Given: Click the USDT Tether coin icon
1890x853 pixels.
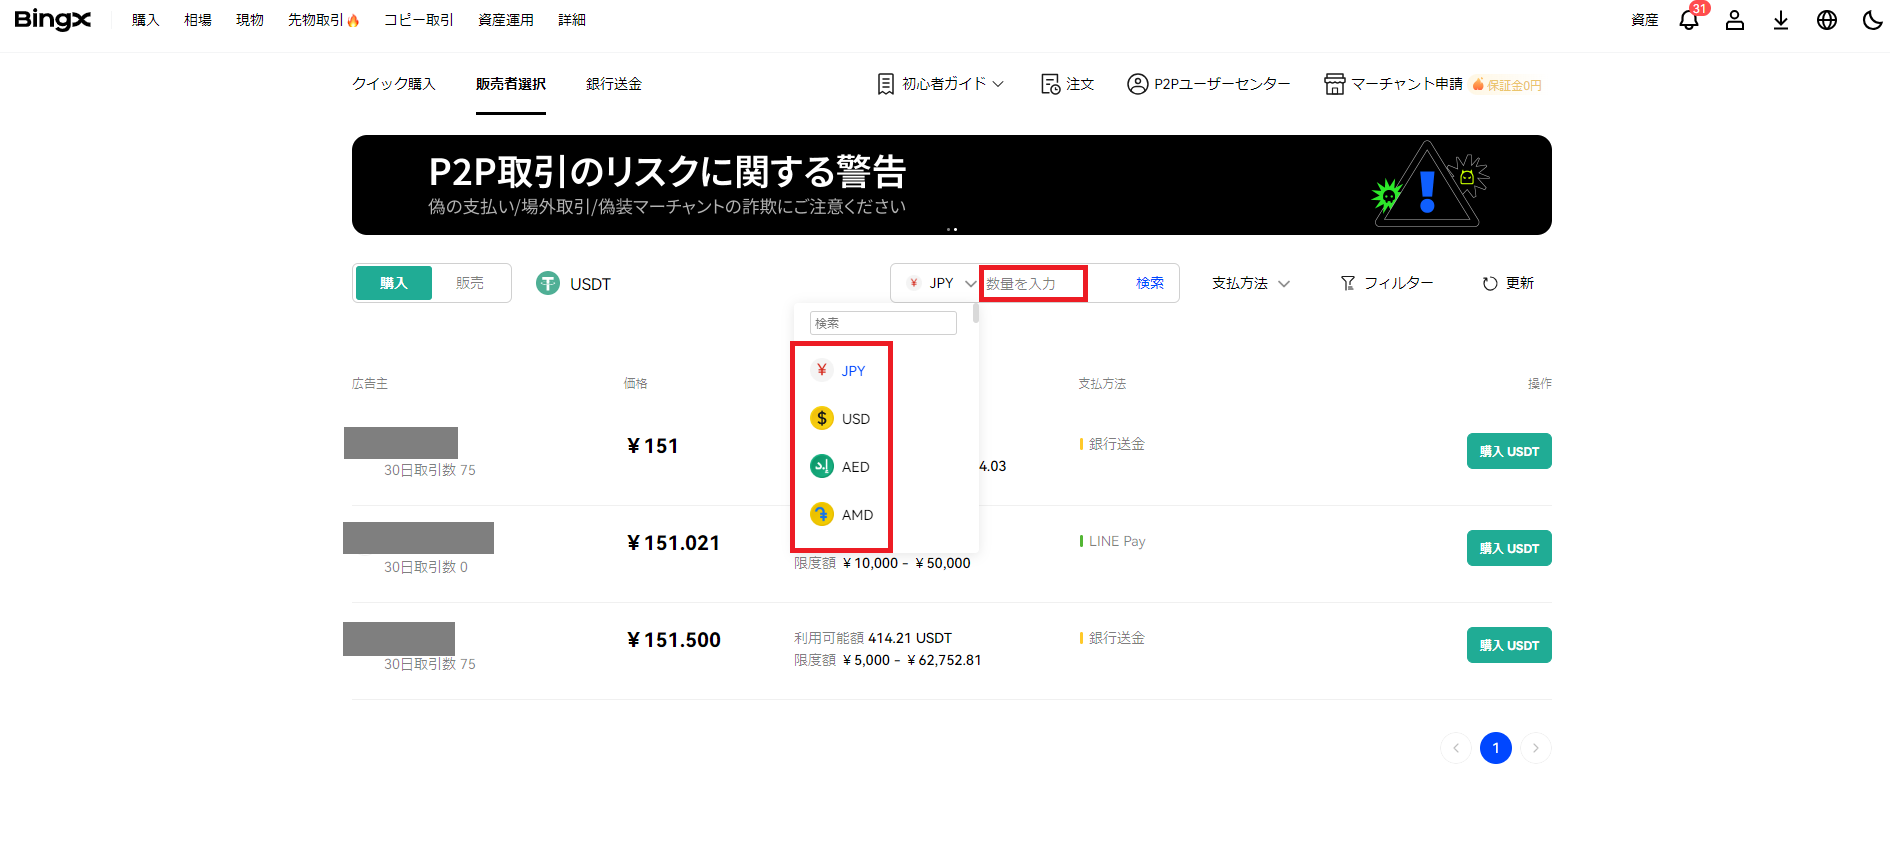Looking at the screenshot, I should (548, 284).
